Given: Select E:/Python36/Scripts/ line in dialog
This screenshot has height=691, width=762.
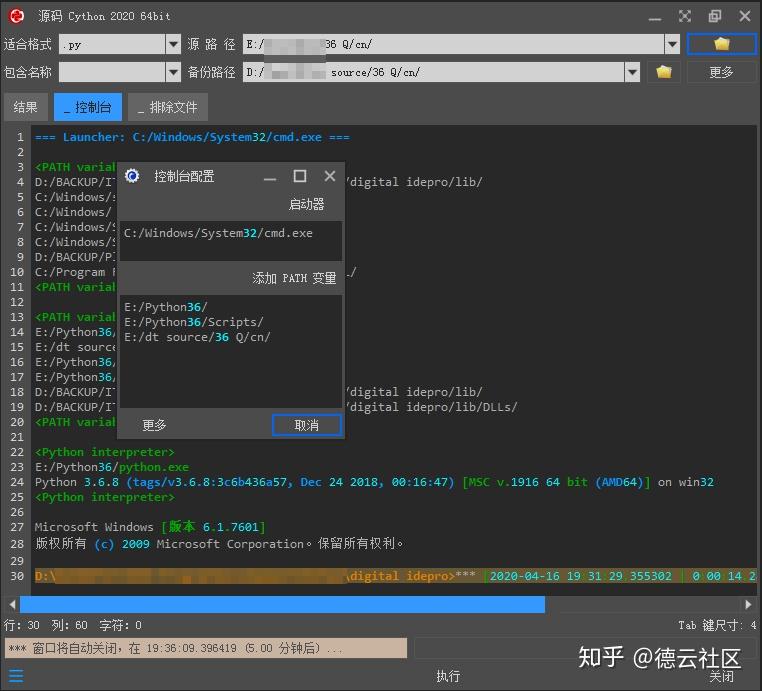Looking at the screenshot, I should pyautogui.click(x=194, y=322).
